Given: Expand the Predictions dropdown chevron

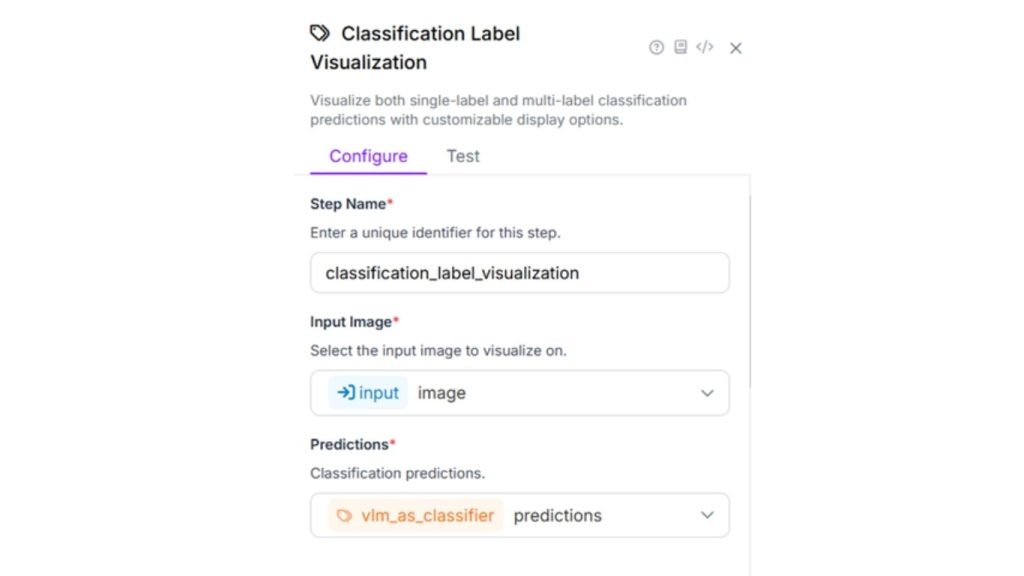Looking at the screenshot, I should pos(707,516).
